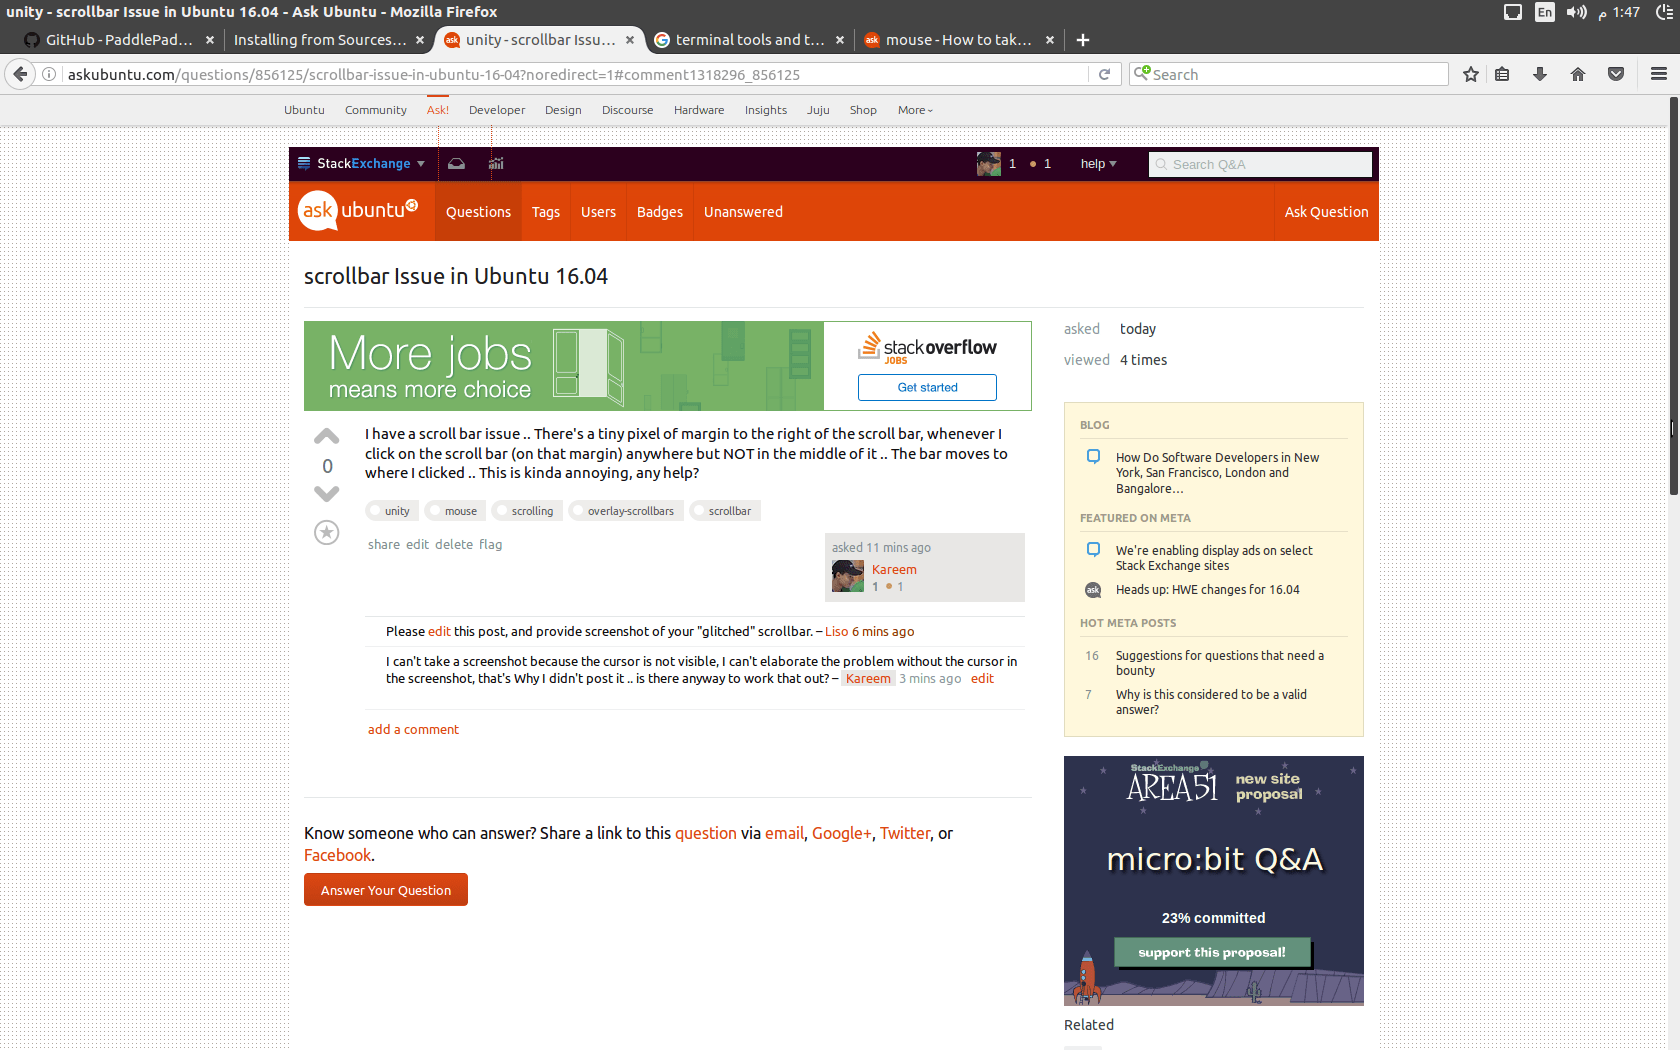Go to Firefox home using the home icon
Screen dimensions: 1680x1050
pyautogui.click(x=1578, y=74)
